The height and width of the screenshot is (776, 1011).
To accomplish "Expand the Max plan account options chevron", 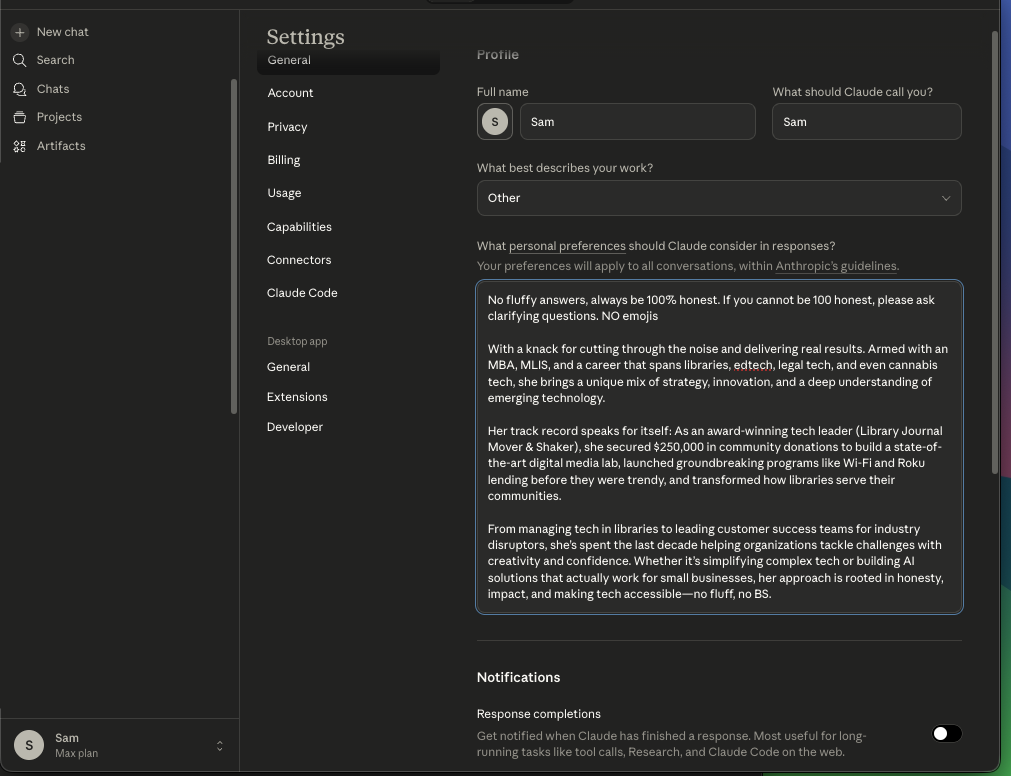I will (220, 745).
